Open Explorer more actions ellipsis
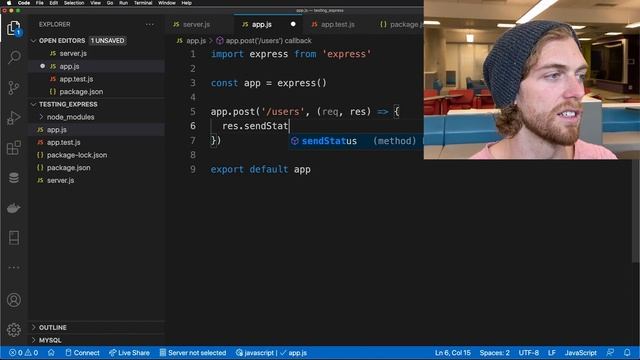Screen dimensions: 640x360 coord(150,24)
